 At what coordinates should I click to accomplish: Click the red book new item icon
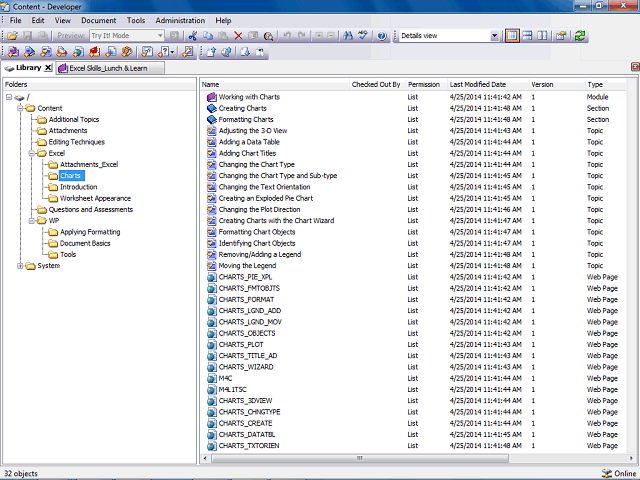click(95, 52)
